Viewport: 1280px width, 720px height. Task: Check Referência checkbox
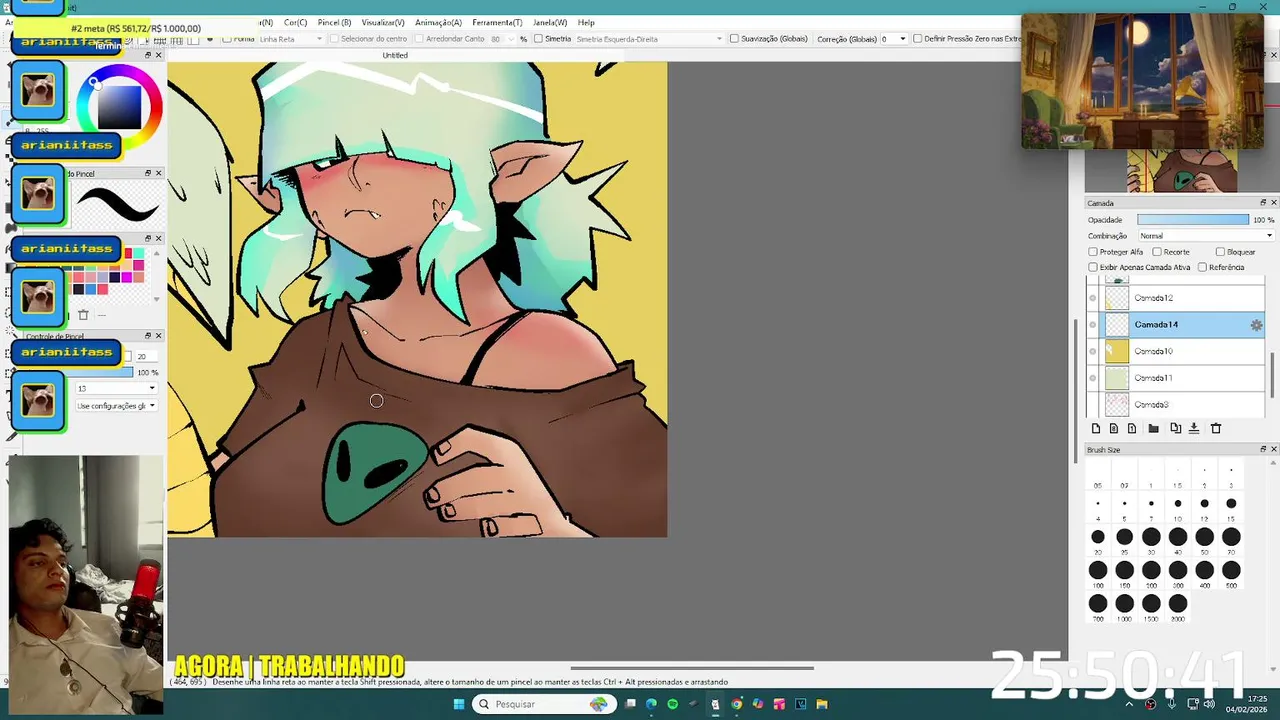(1202, 268)
